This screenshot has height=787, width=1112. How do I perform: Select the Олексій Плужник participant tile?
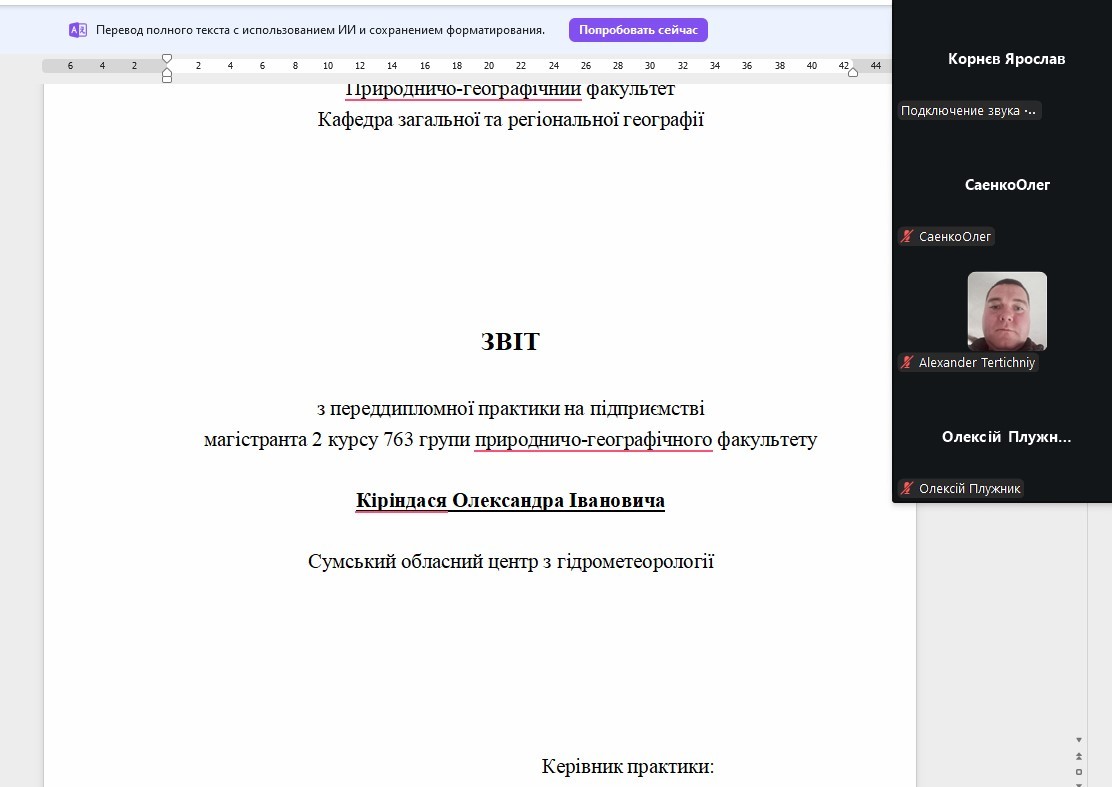click(1006, 437)
